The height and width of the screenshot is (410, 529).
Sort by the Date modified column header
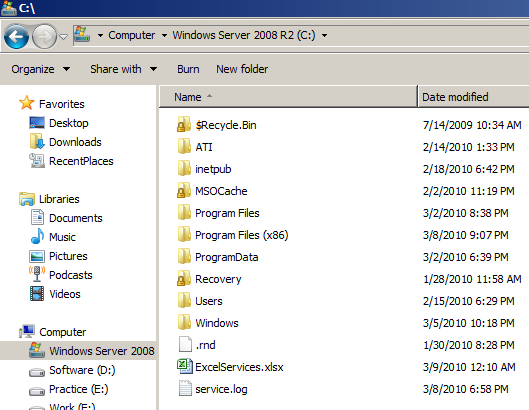coord(474,97)
